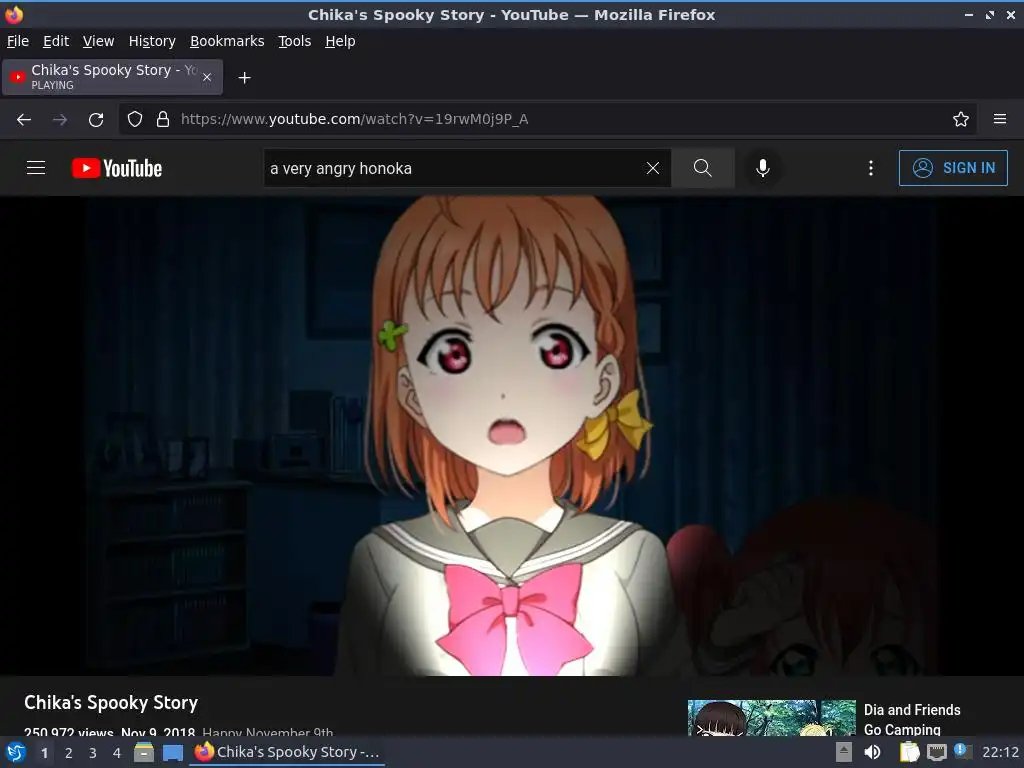Image resolution: width=1024 pixels, height=768 pixels.
Task: Open the removable media tray icon
Action: click(x=844, y=752)
